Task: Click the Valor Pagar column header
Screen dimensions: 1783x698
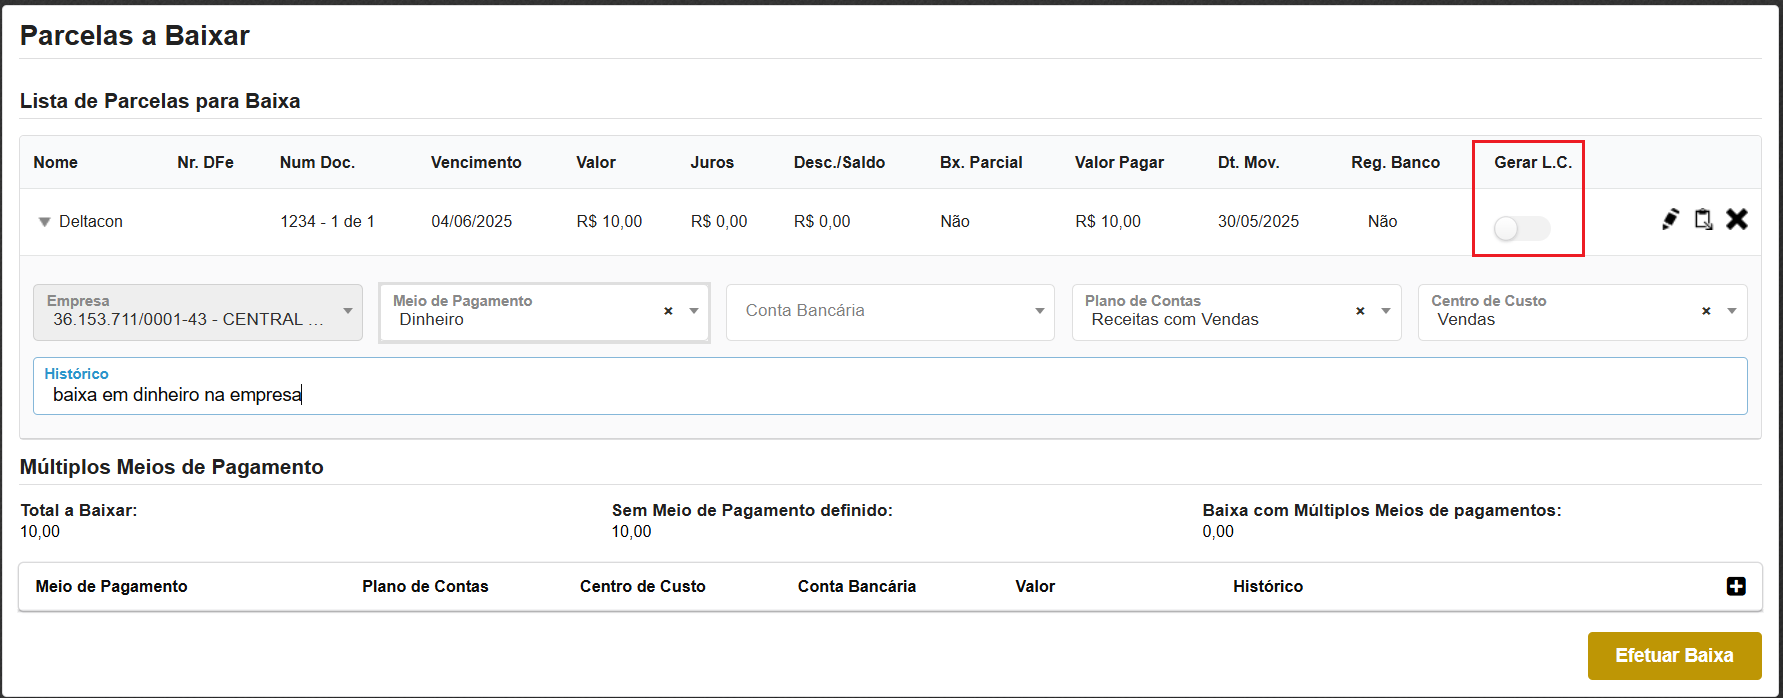Action: [x=1119, y=162]
